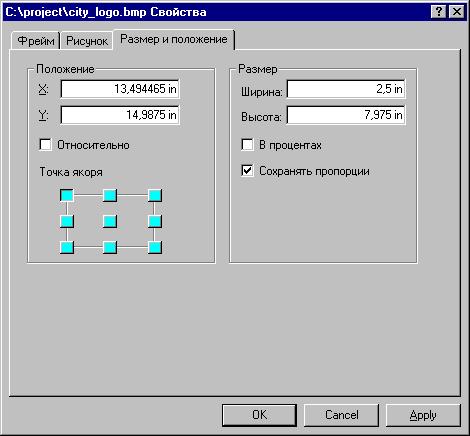Select the bottom-left anchor point
The image size is (470, 436).
click(67, 248)
